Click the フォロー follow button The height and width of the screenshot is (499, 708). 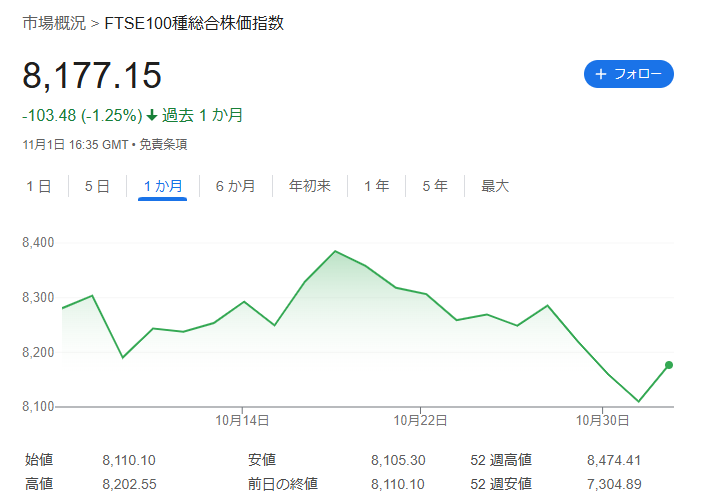click(629, 74)
